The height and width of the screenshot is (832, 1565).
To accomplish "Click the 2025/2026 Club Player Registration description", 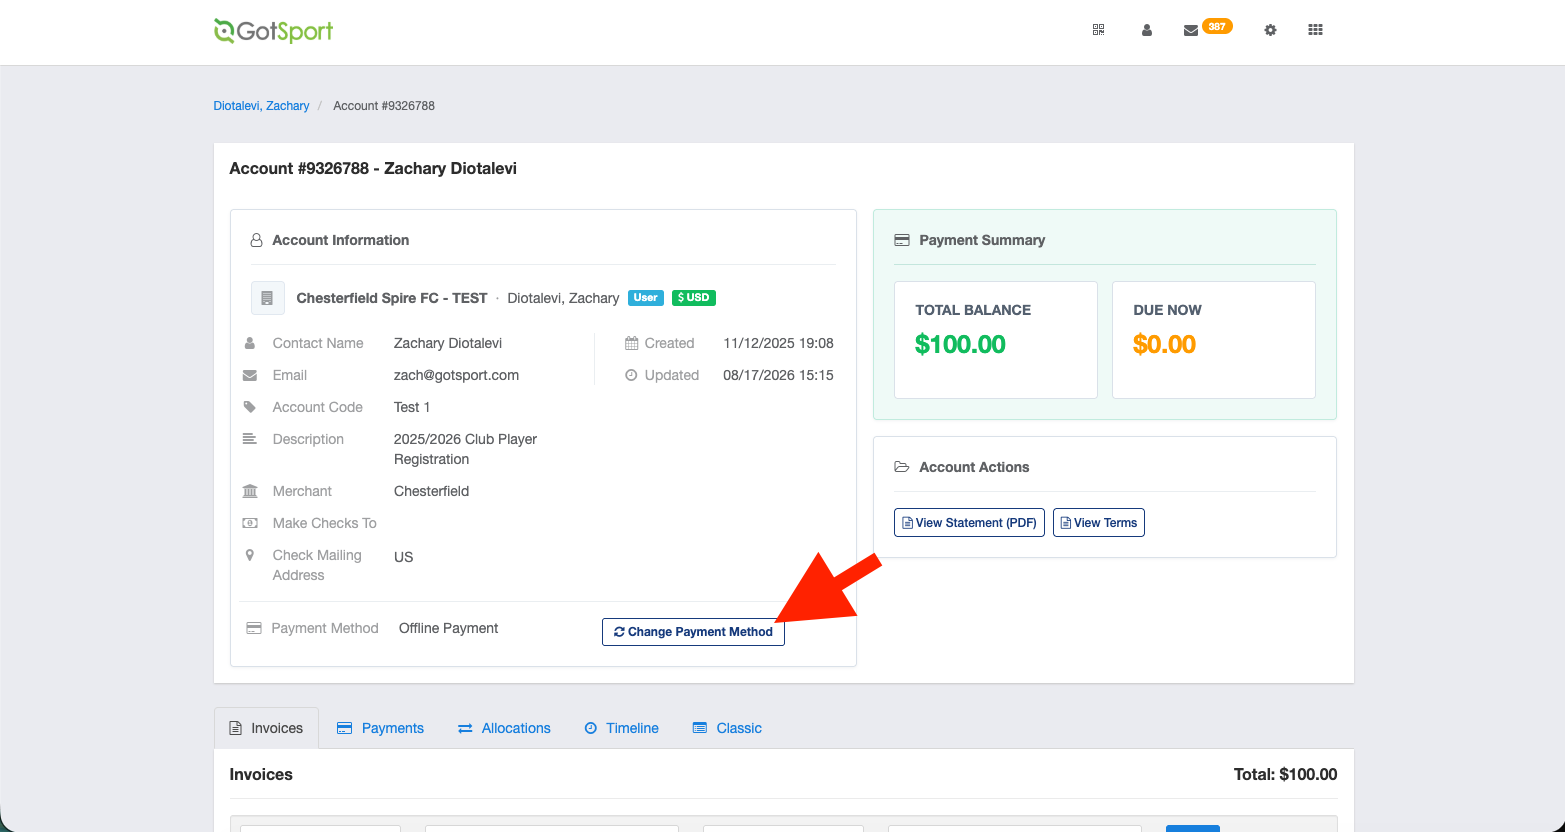I will coord(465,449).
